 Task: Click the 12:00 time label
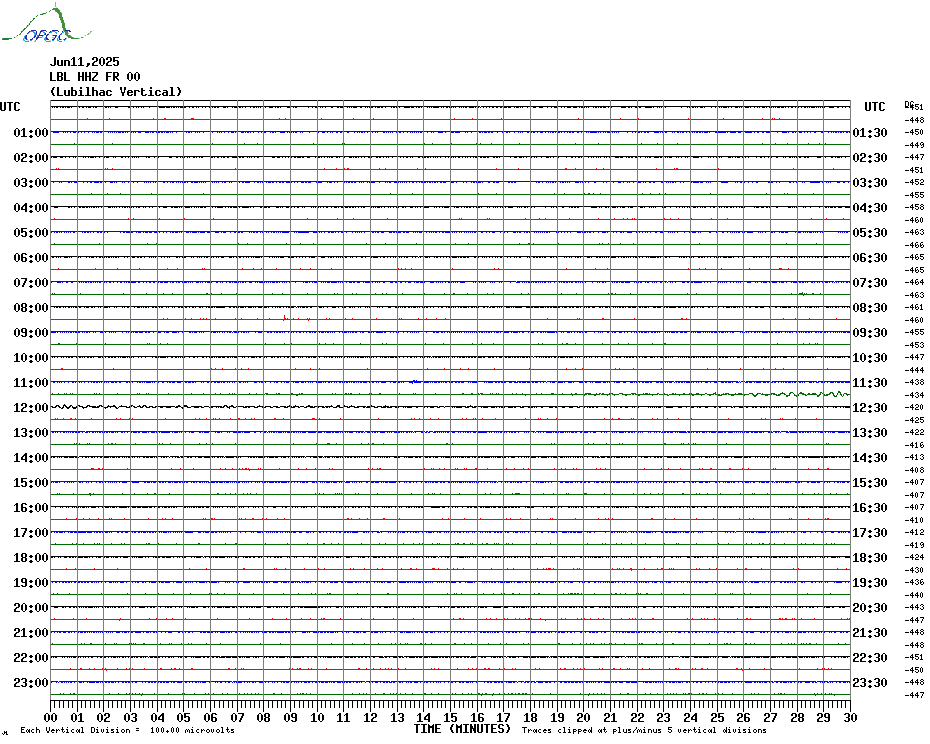[31, 408]
